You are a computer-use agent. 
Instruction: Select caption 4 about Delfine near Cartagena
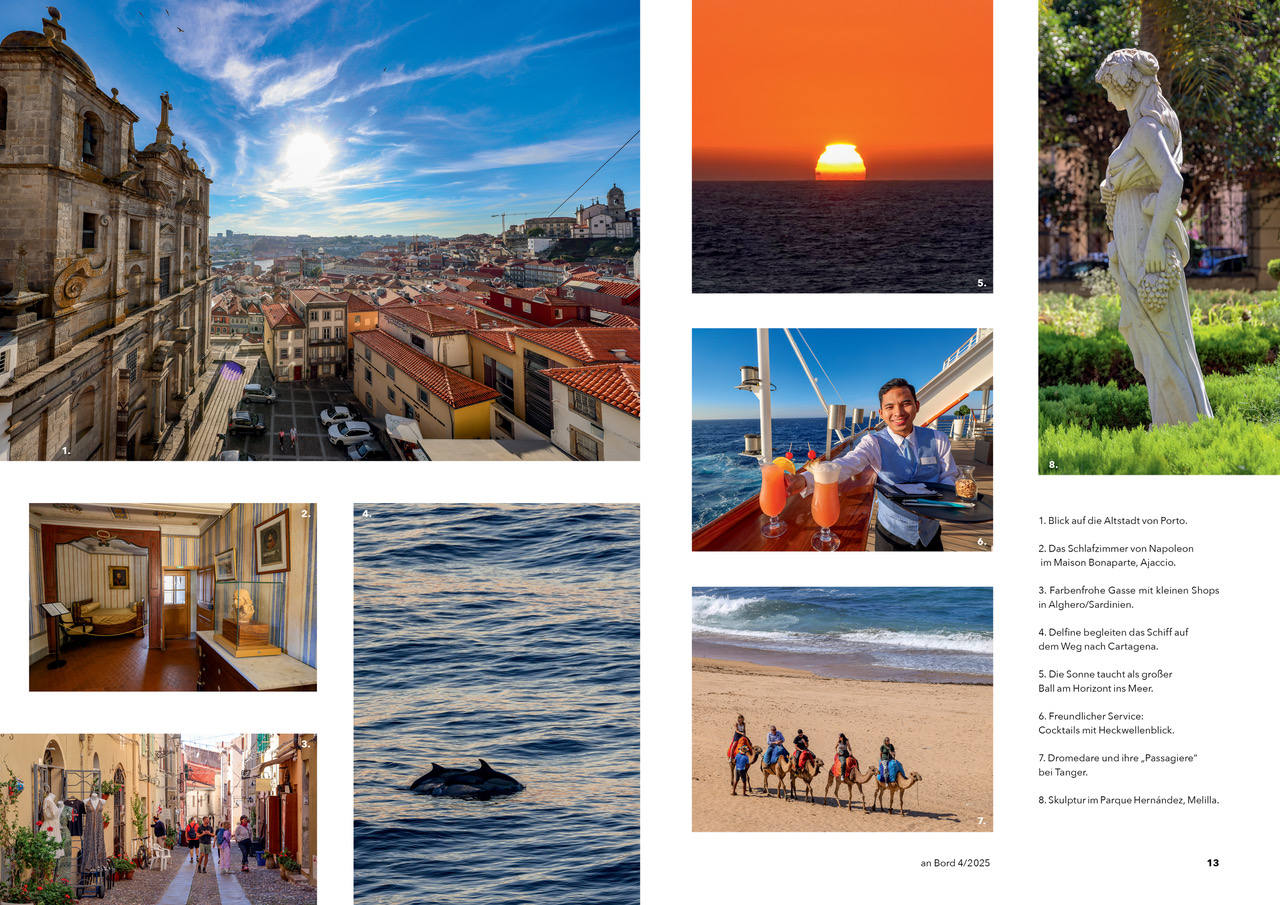point(1112,639)
